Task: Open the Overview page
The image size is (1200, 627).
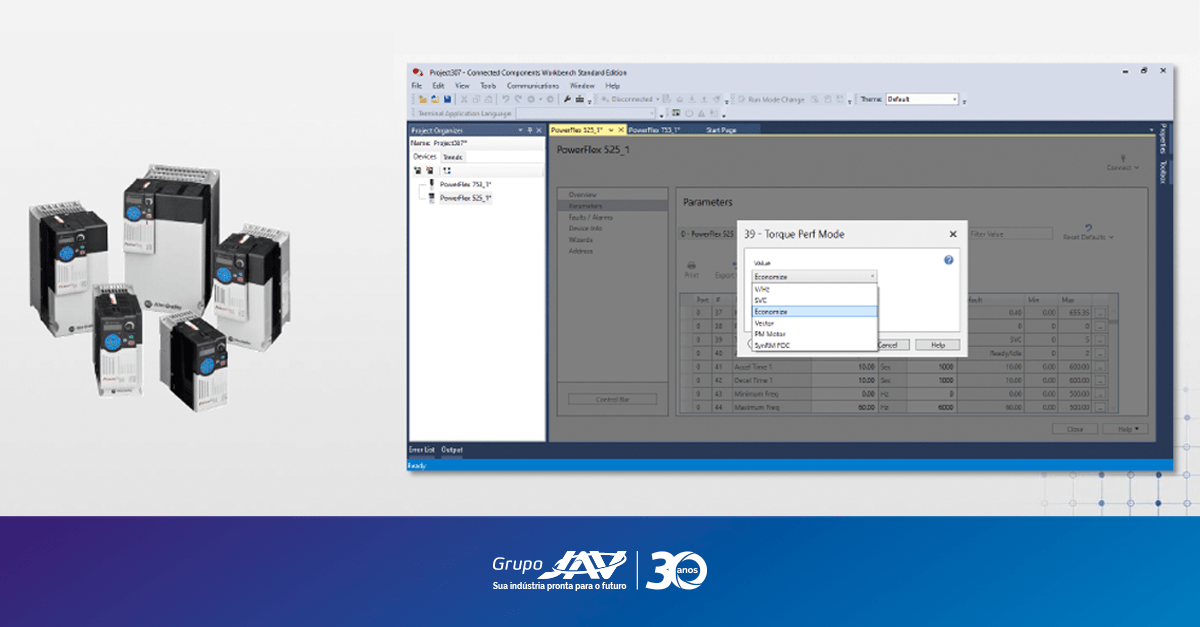Action: (582, 193)
